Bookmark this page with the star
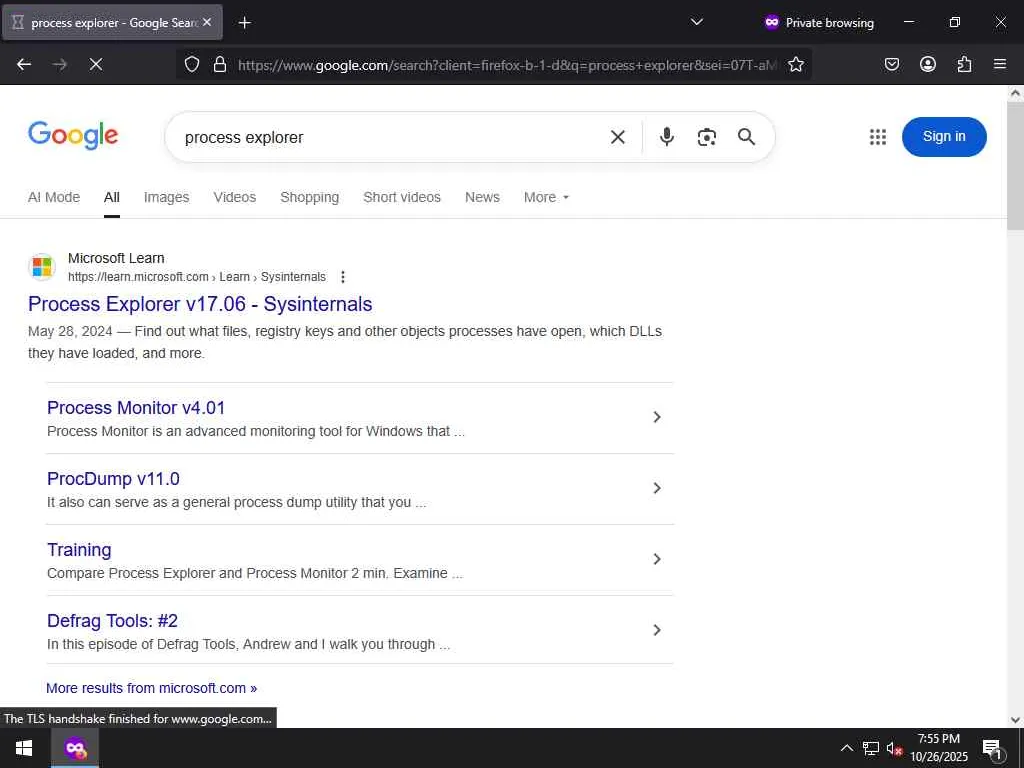 coord(795,64)
